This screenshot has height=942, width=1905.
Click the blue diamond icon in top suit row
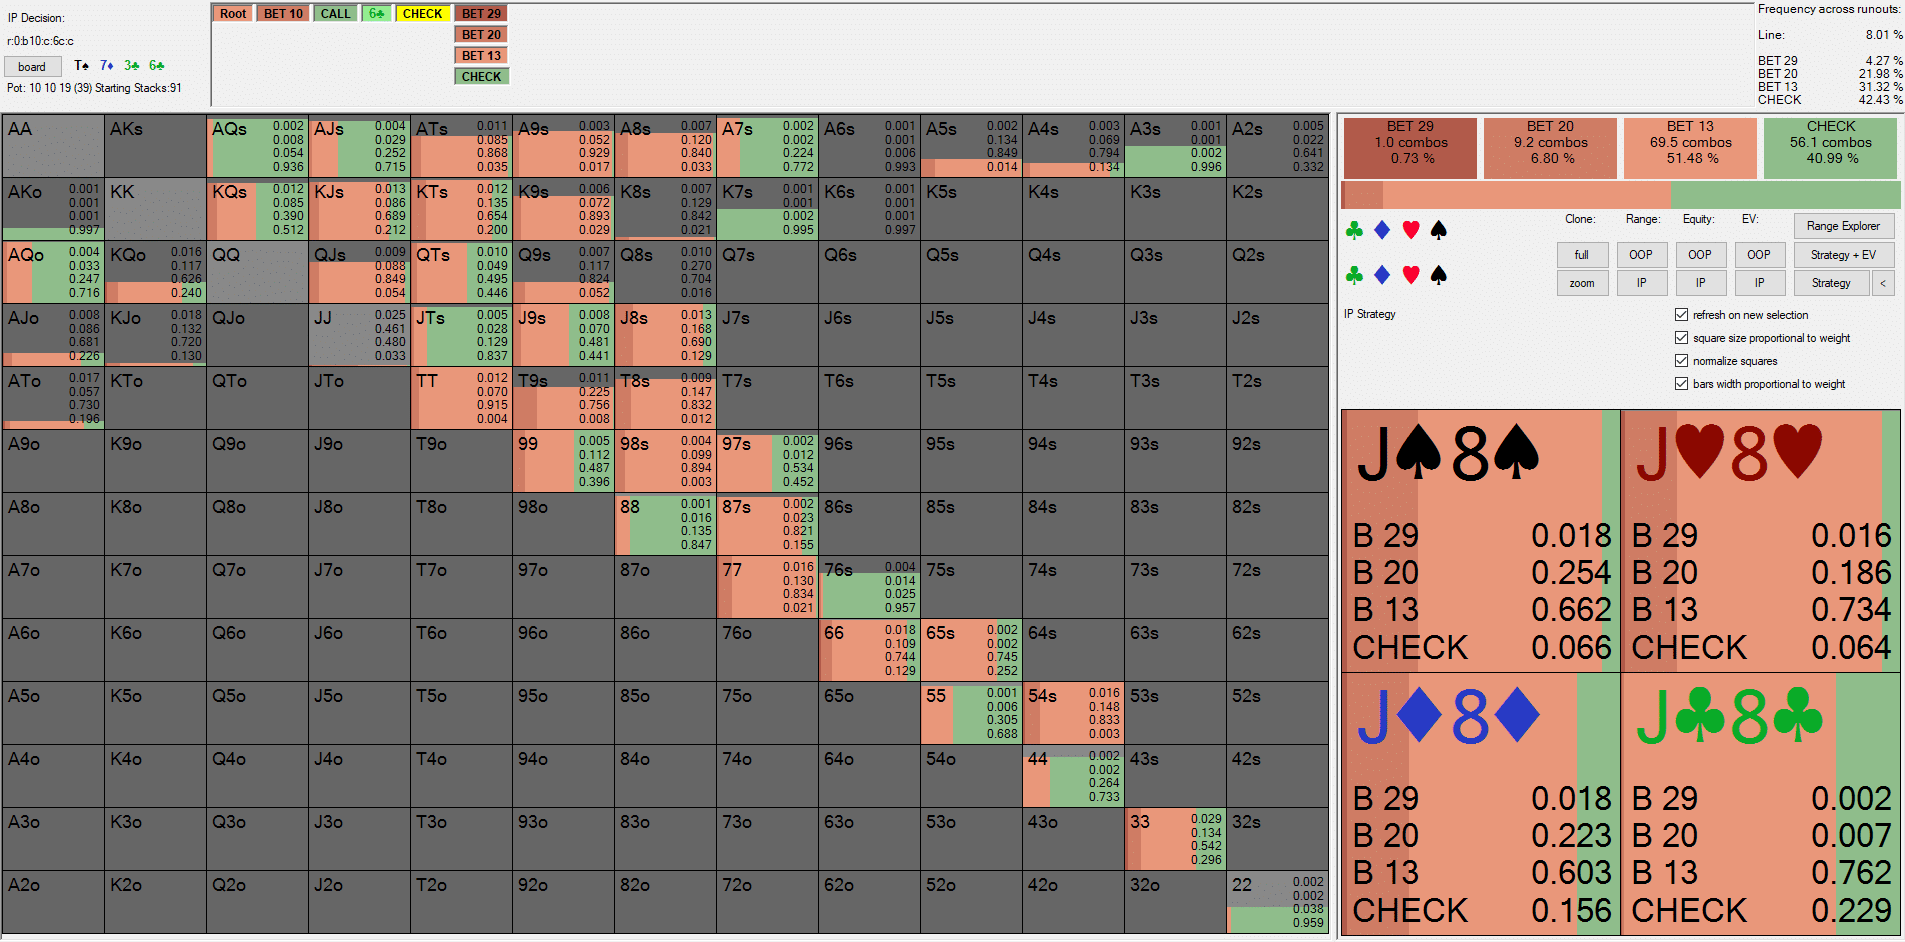pos(1382,231)
